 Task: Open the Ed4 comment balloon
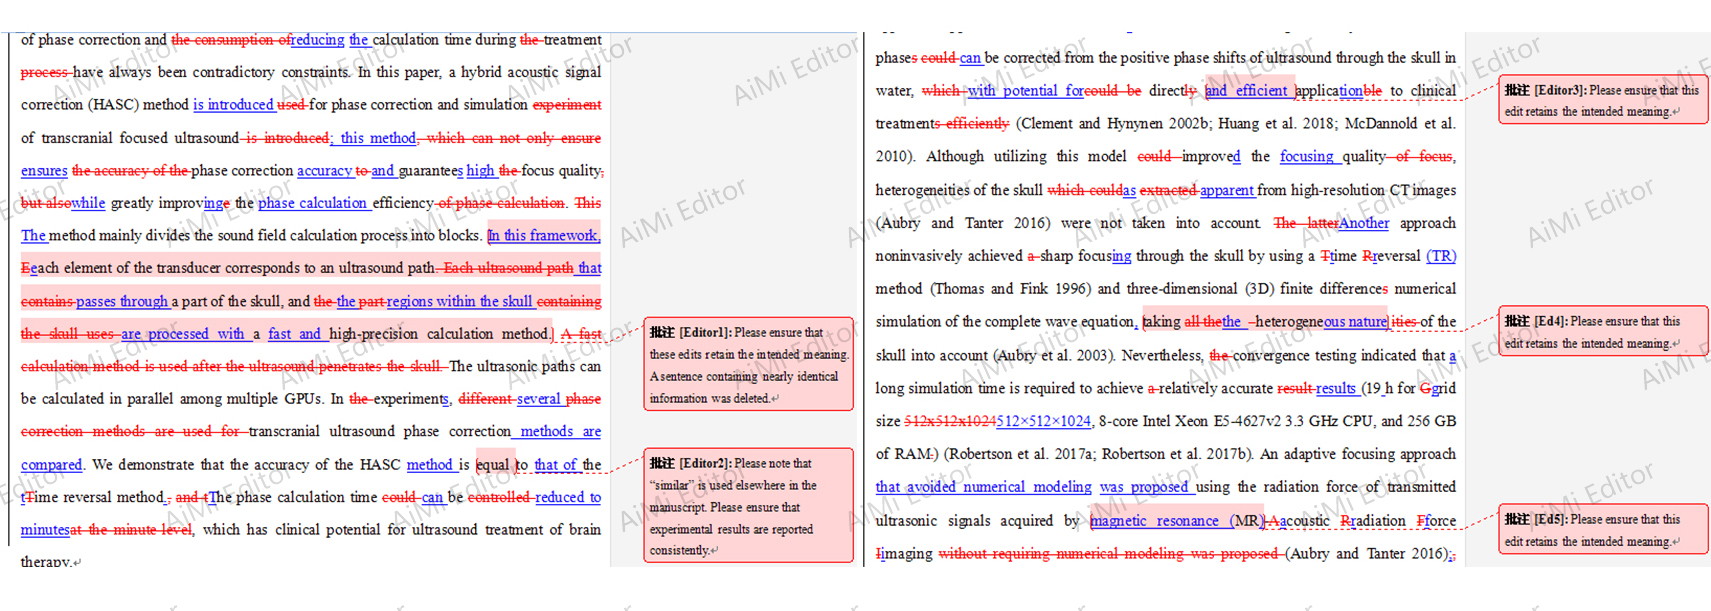click(1603, 332)
